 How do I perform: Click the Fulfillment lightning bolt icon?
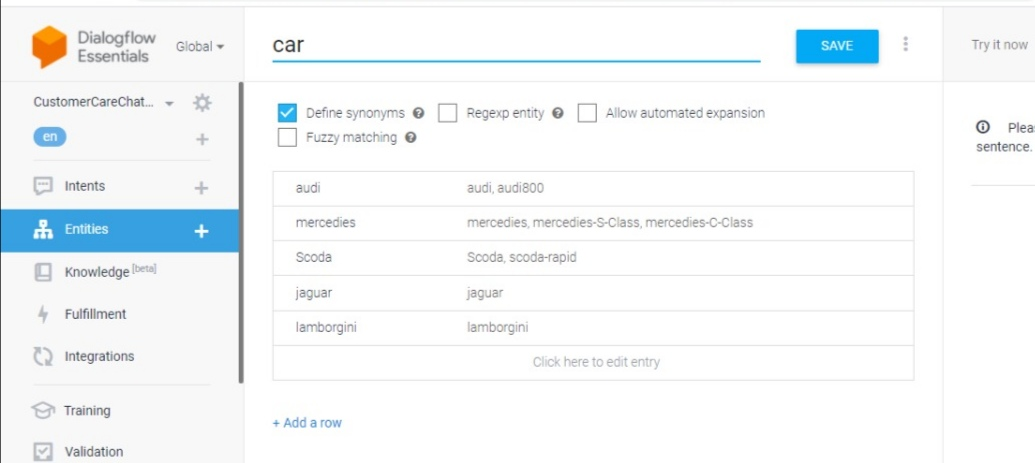pyautogui.click(x=43, y=314)
